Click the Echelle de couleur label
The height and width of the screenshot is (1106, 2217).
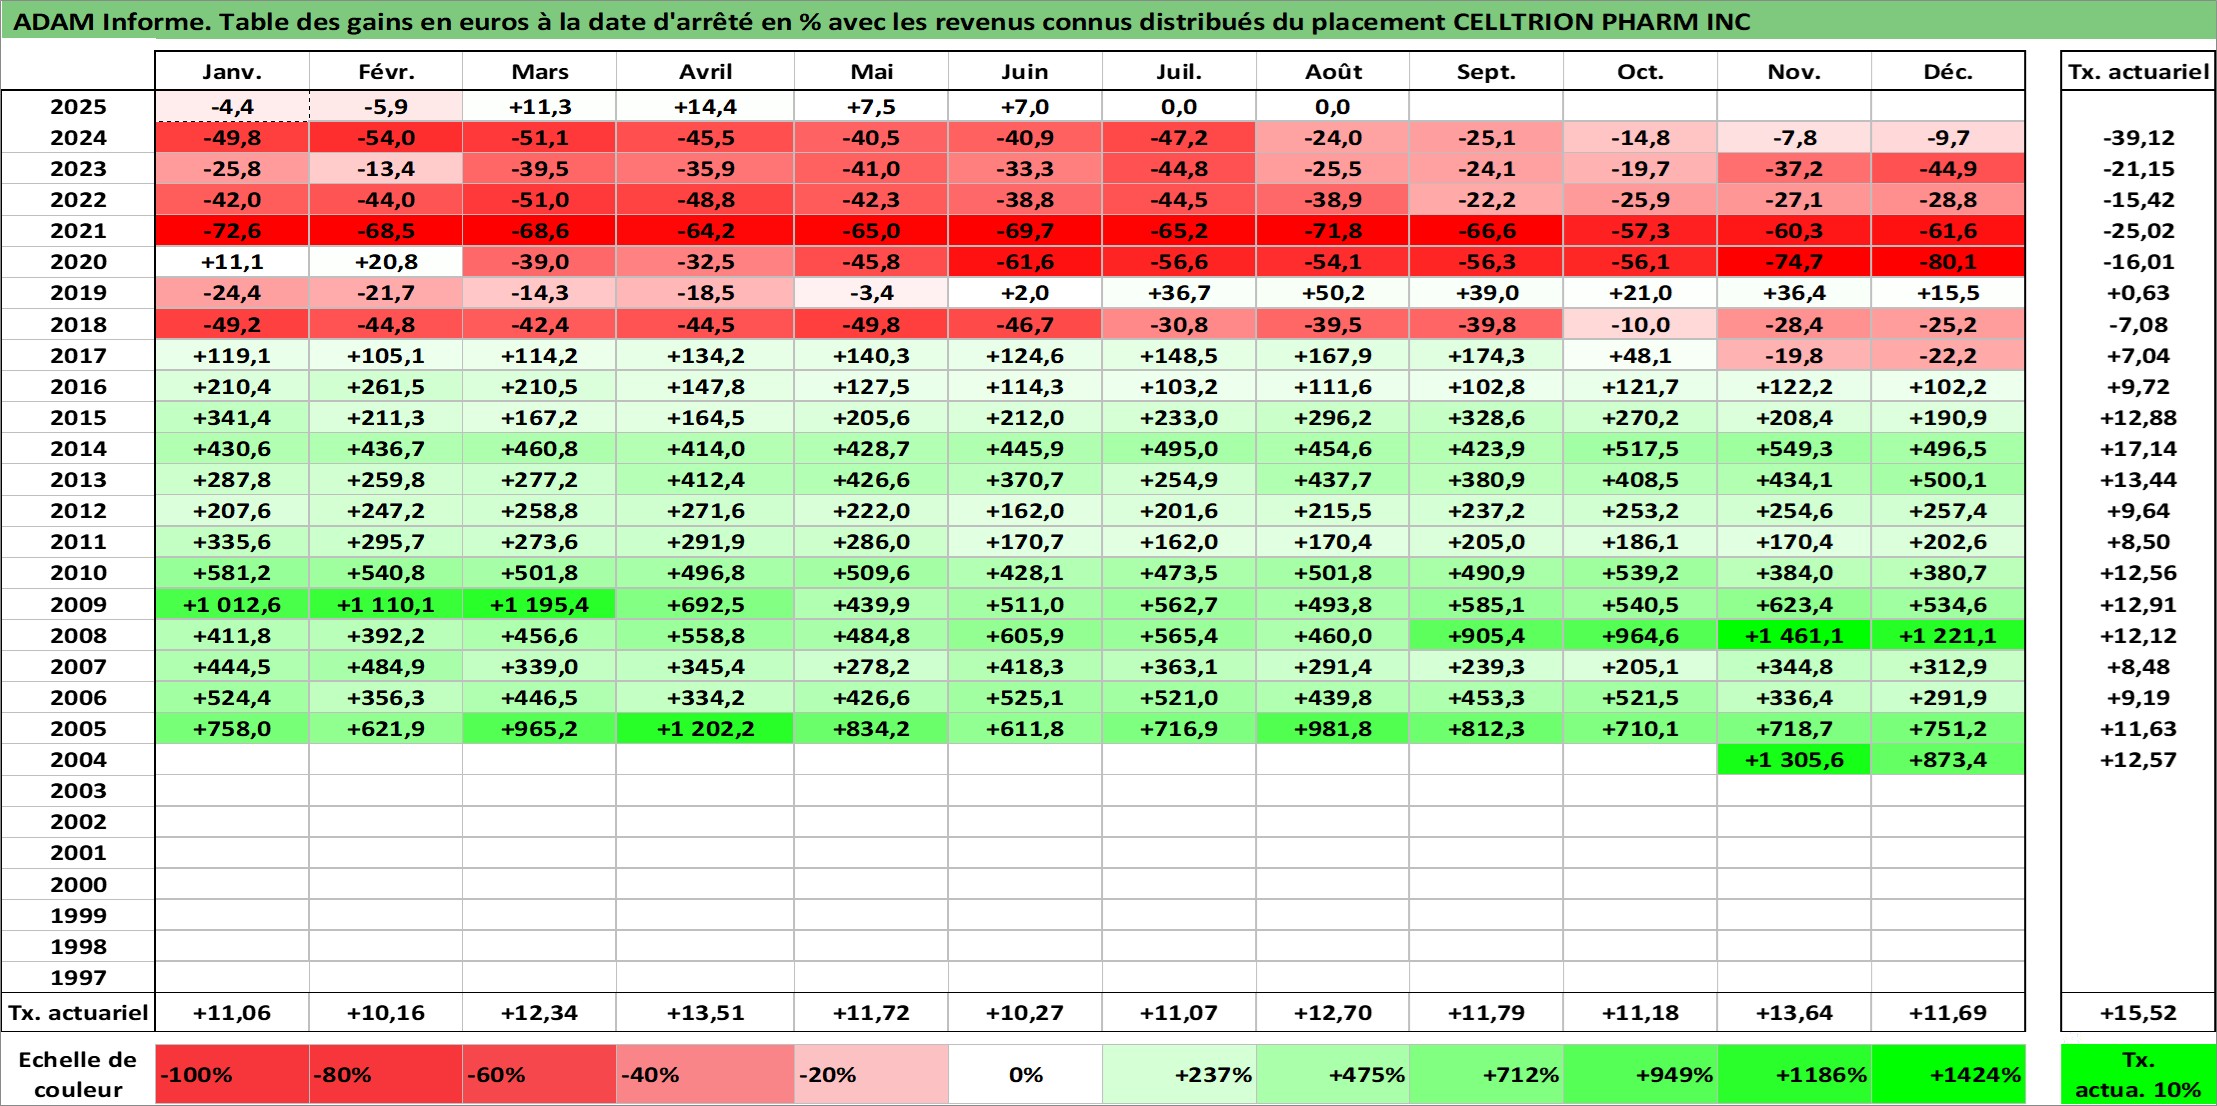coord(78,1075)
